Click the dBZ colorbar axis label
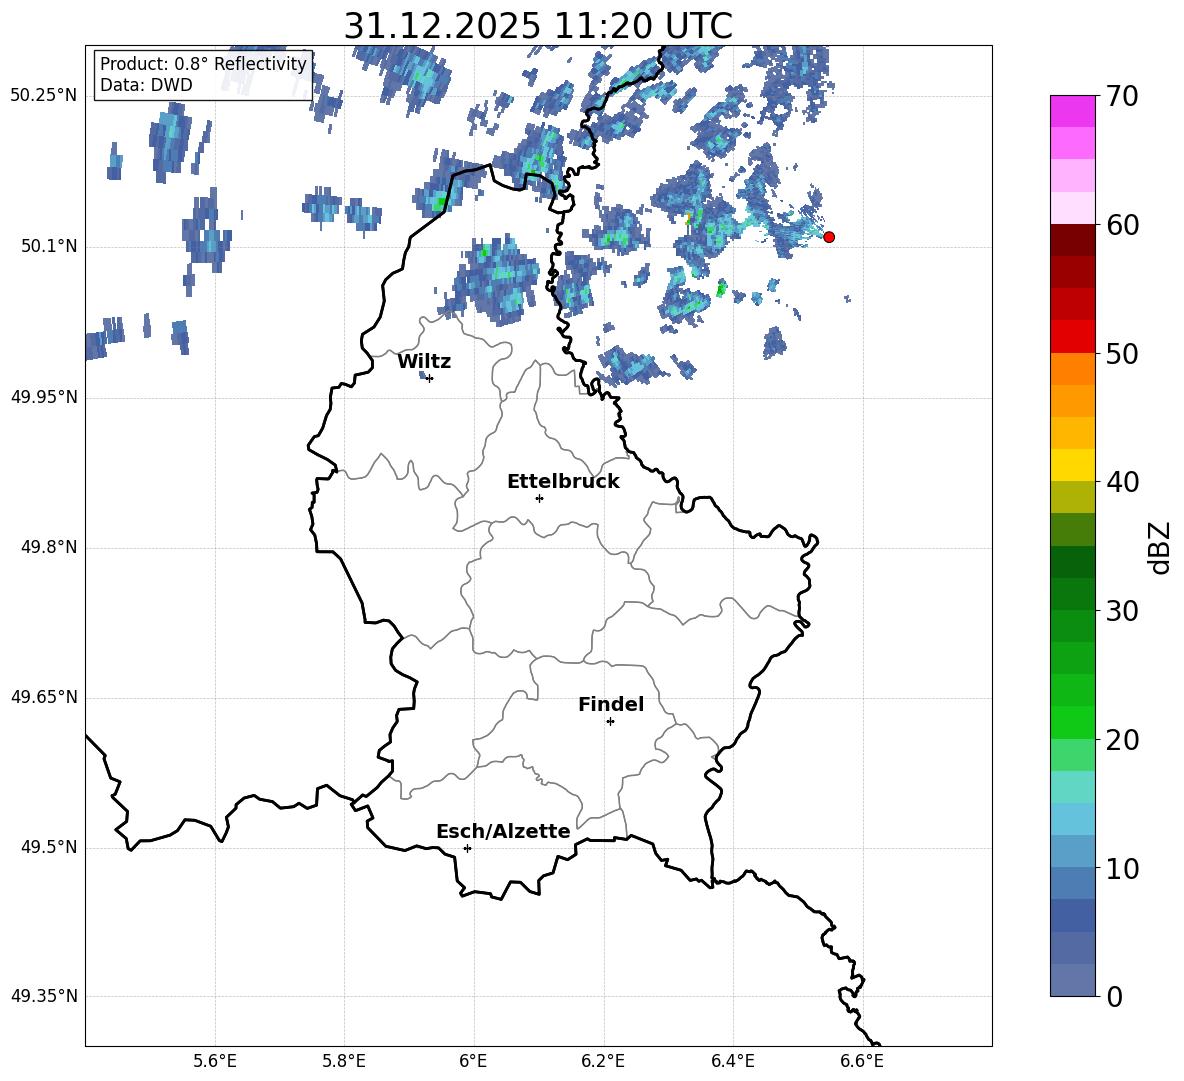Screen dimensions: 1184x1081 click(1159, 547)
